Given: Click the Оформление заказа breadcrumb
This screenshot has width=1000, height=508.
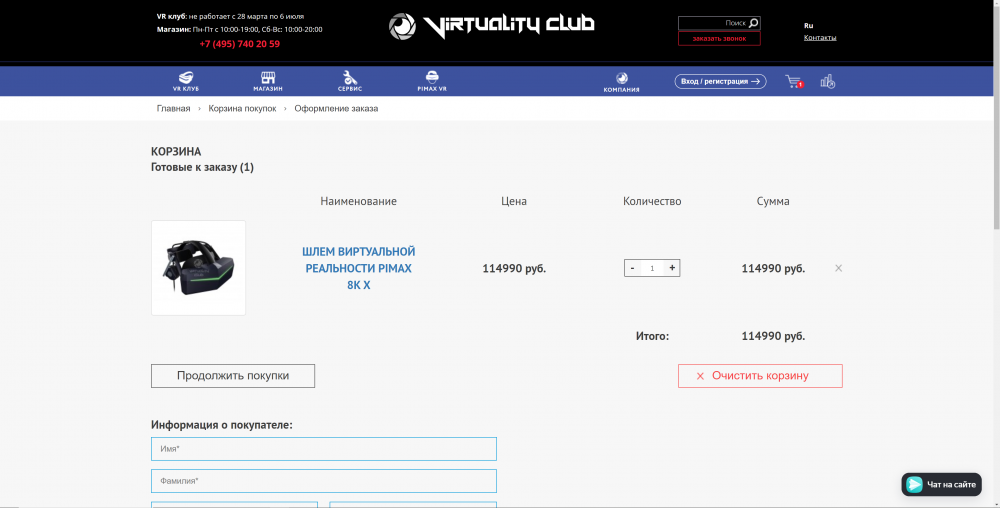Looking at the screenshot, I should (336, 108).
